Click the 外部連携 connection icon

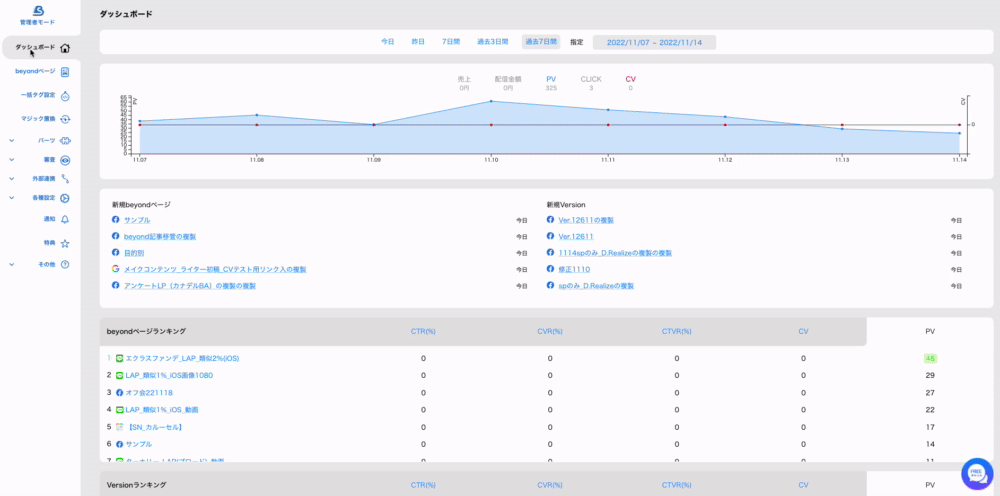65,179
